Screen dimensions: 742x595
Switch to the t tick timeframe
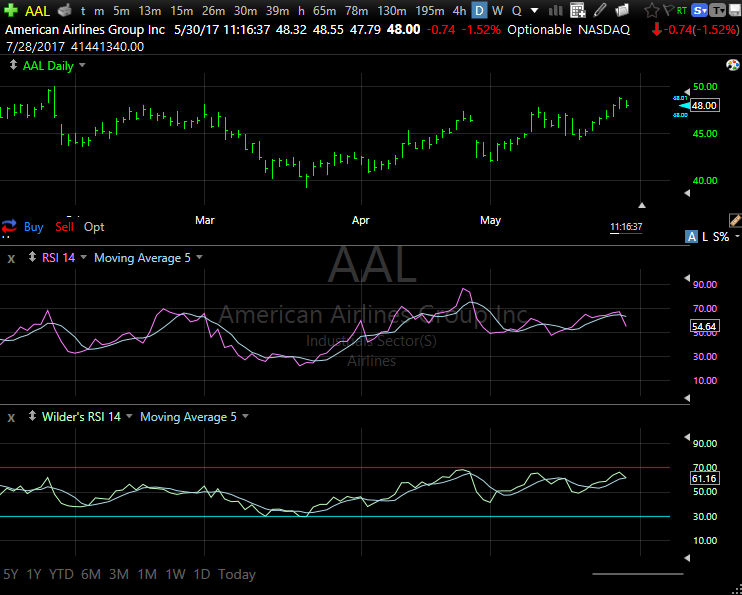83,10
